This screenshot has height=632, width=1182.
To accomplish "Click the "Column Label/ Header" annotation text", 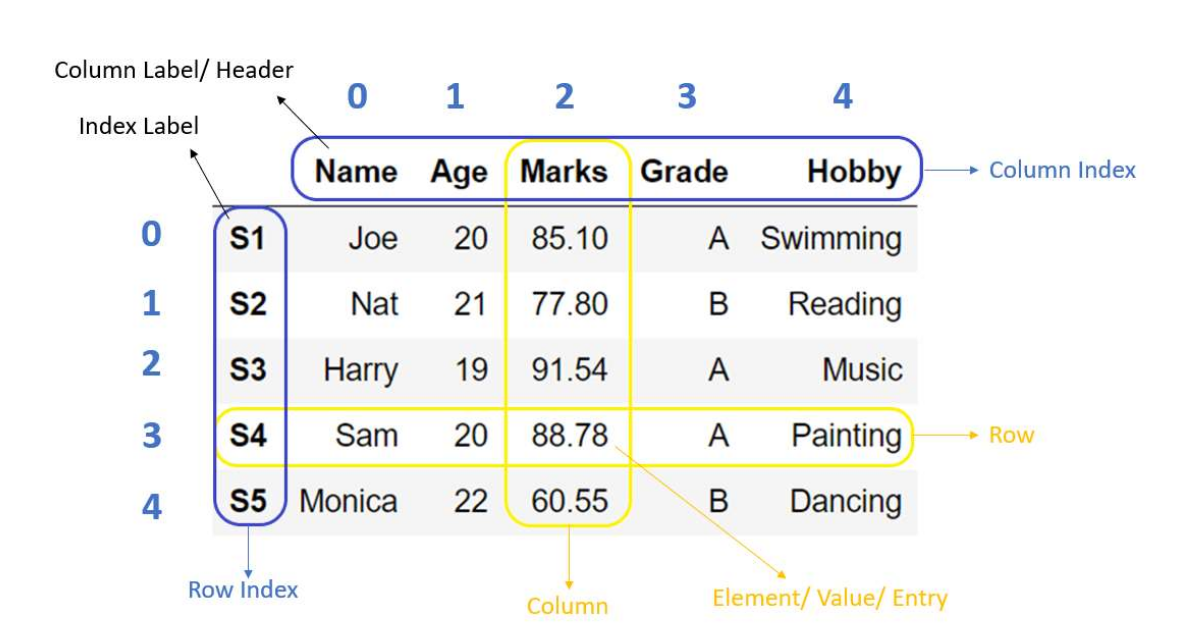I will [173, 70].
